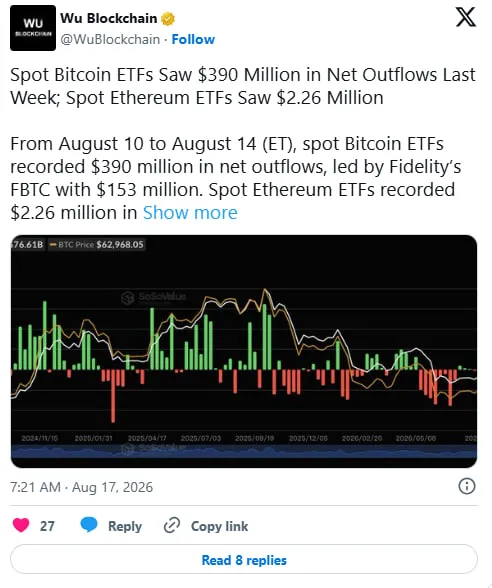Open the Read 8 replies button

point(244,560)
